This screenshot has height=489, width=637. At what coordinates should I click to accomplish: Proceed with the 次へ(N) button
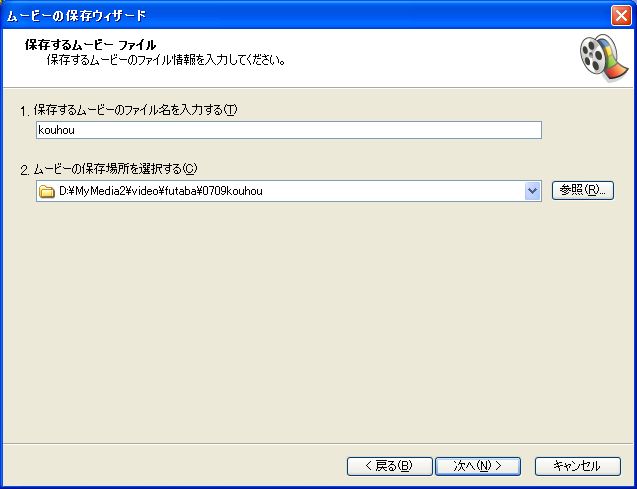tap(478, 466)
